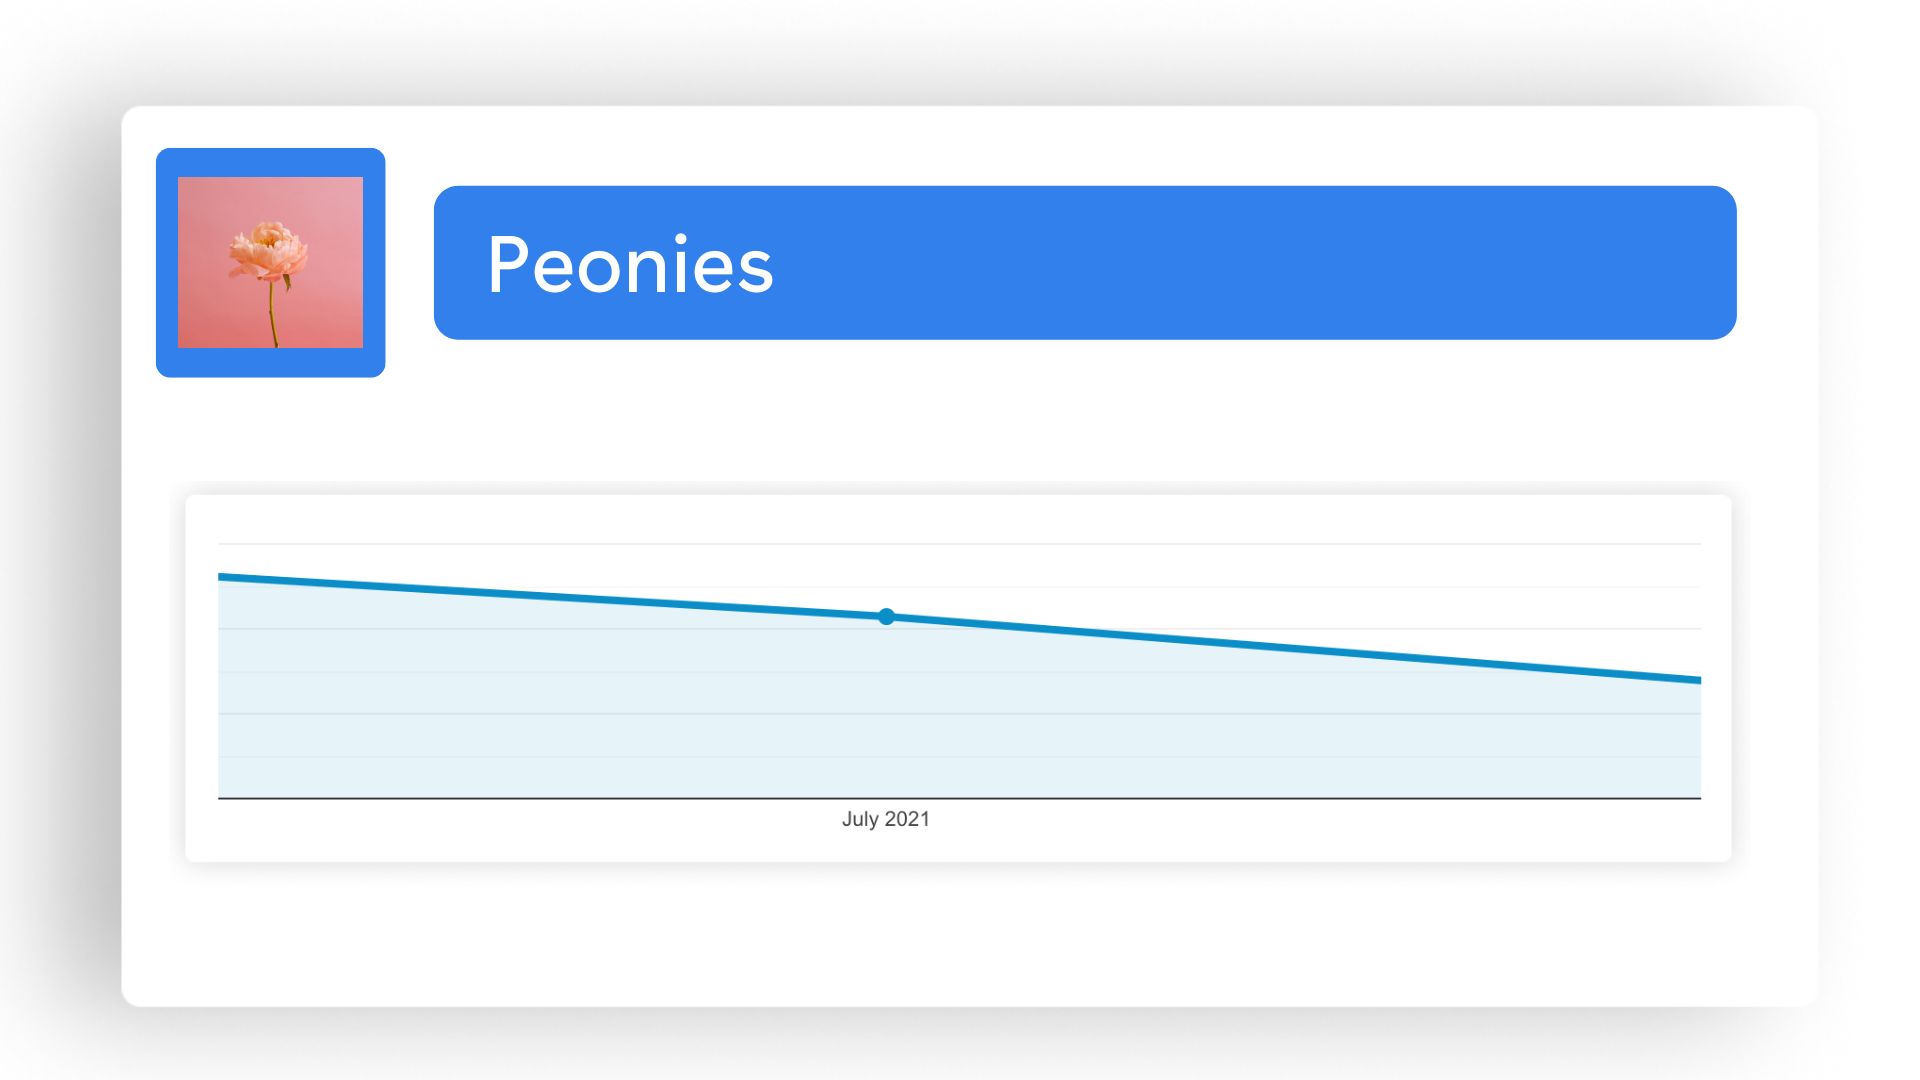Click the peony flower thumbnail image
The width and height of the screenshot is (1920, 1080).
[270, 262]
